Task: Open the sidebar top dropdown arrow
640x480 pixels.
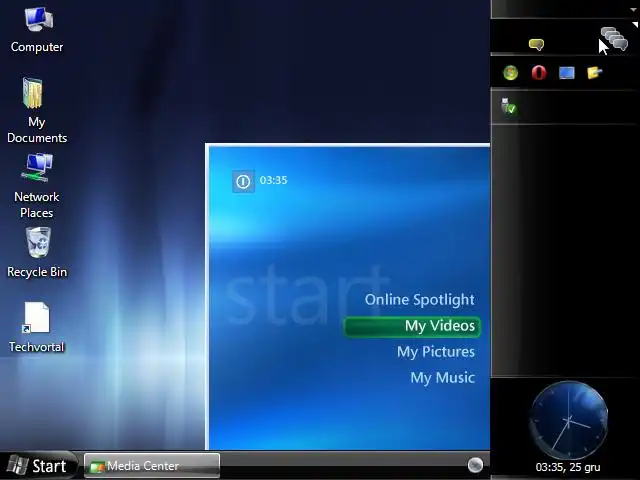Action: (633, 9)
